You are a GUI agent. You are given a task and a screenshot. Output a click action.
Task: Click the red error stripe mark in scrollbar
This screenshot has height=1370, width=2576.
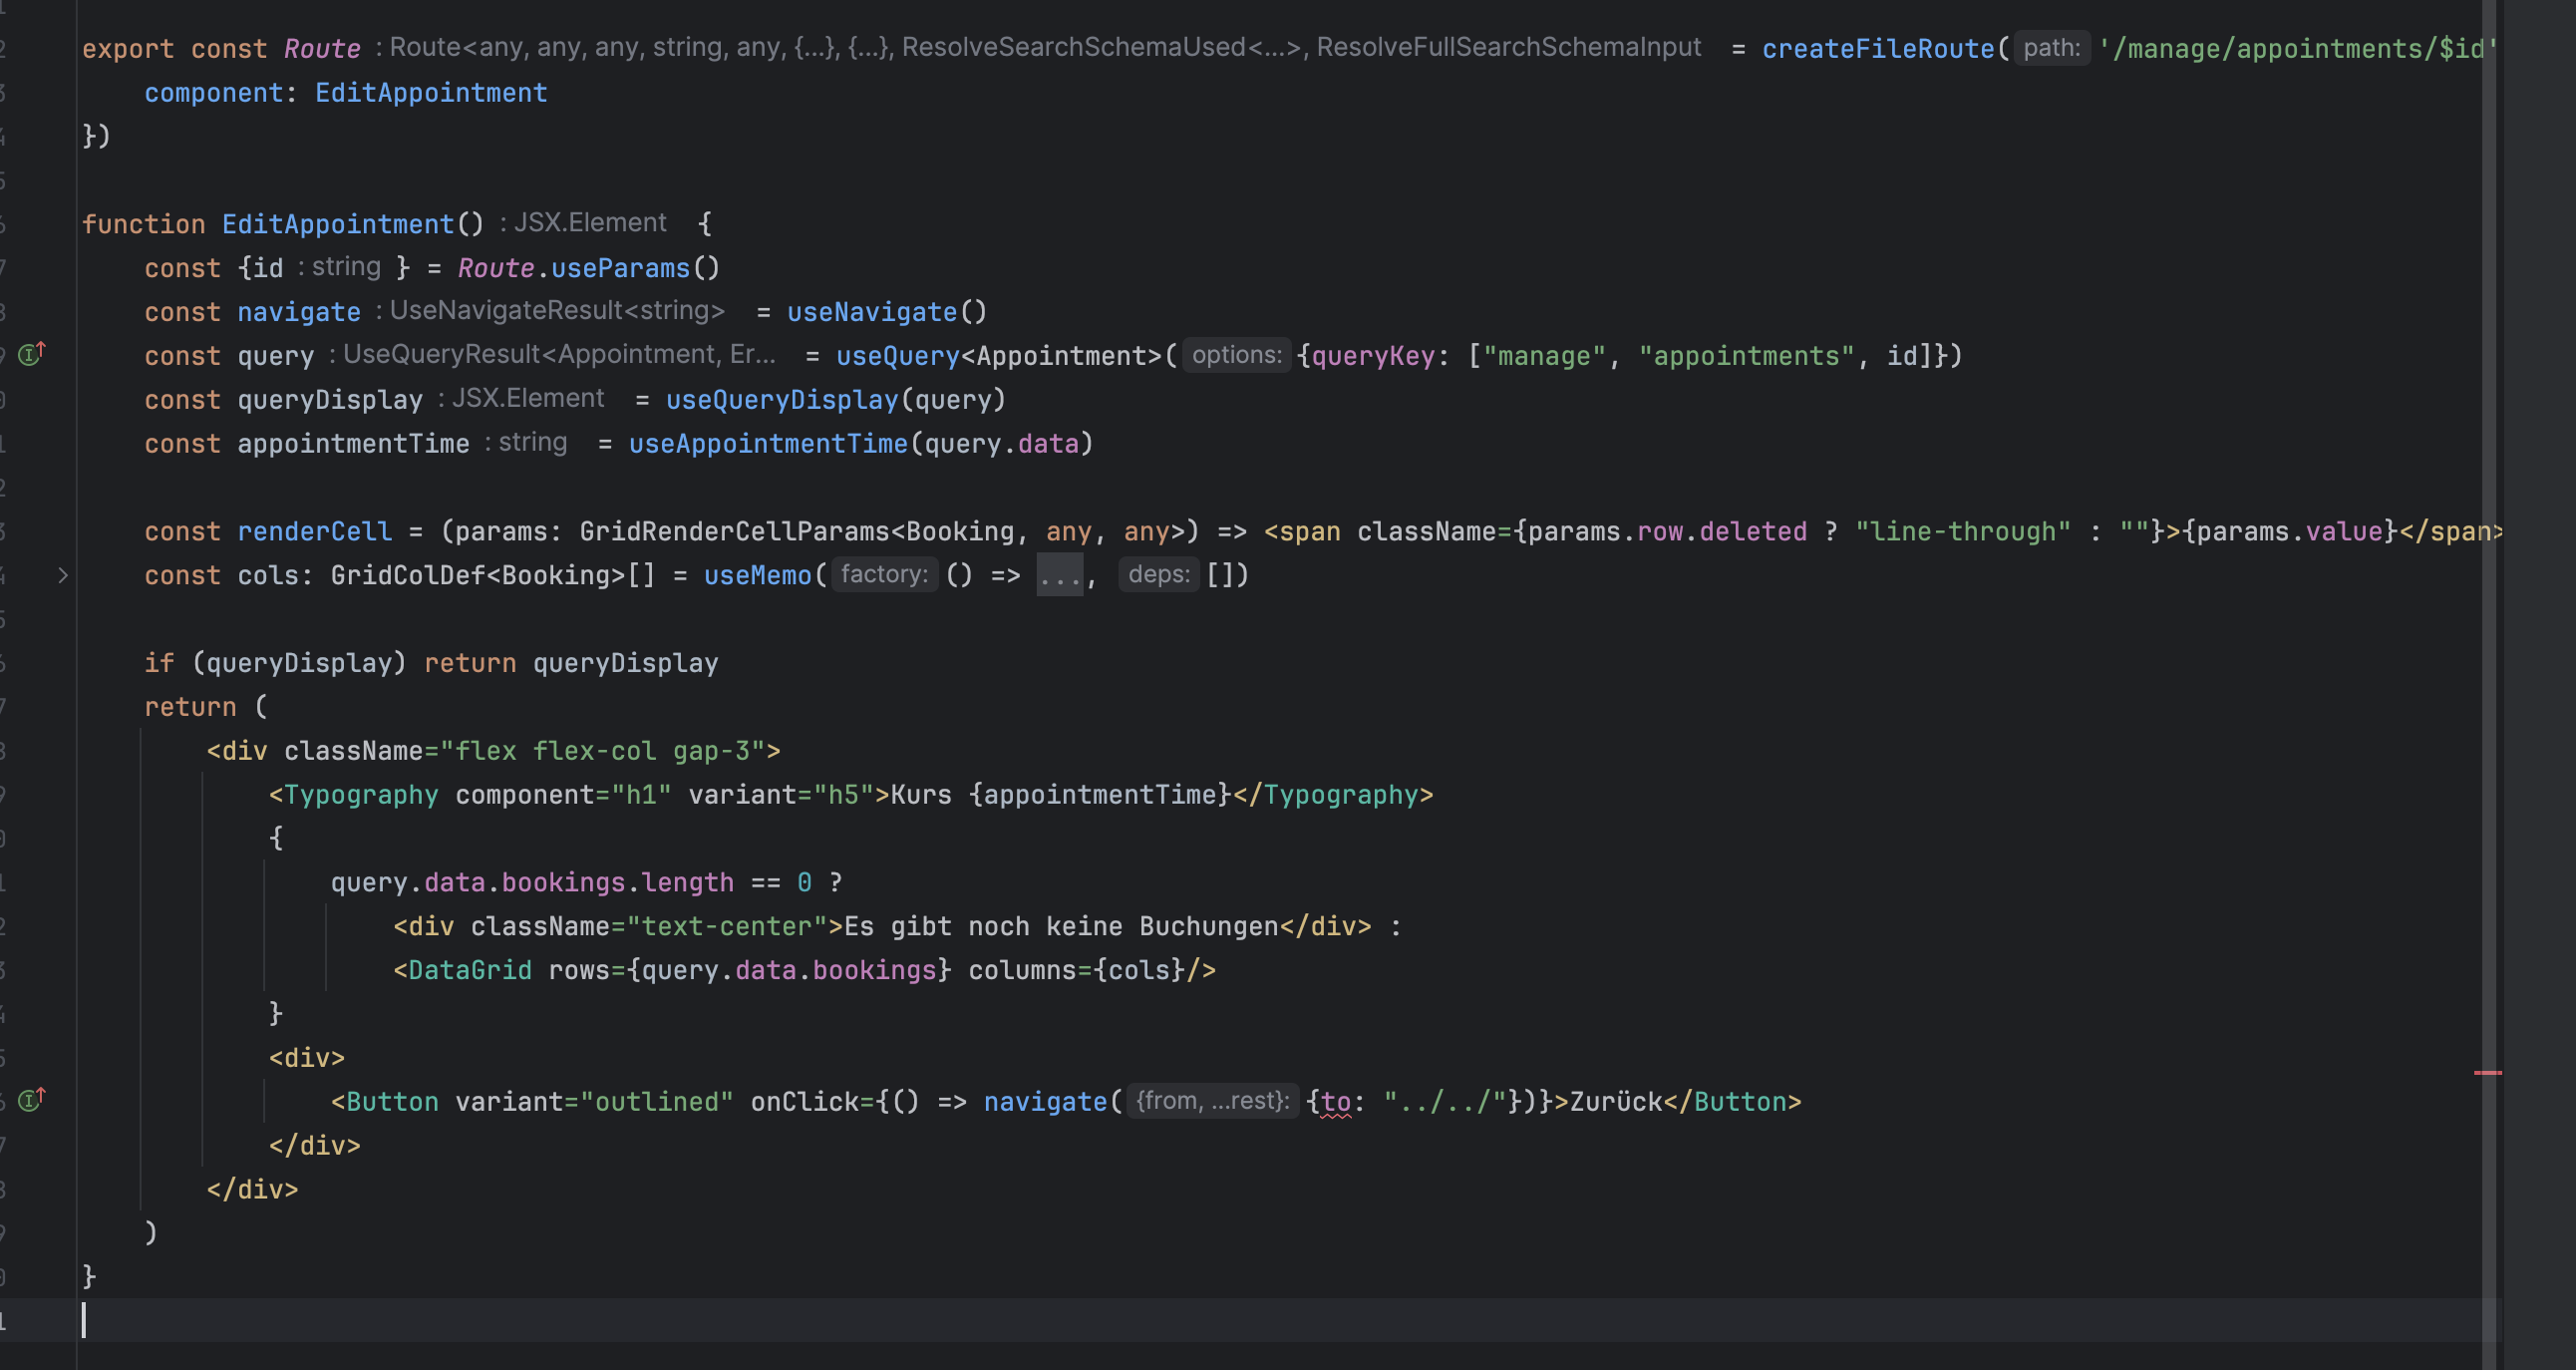tap(2487, 1073)
